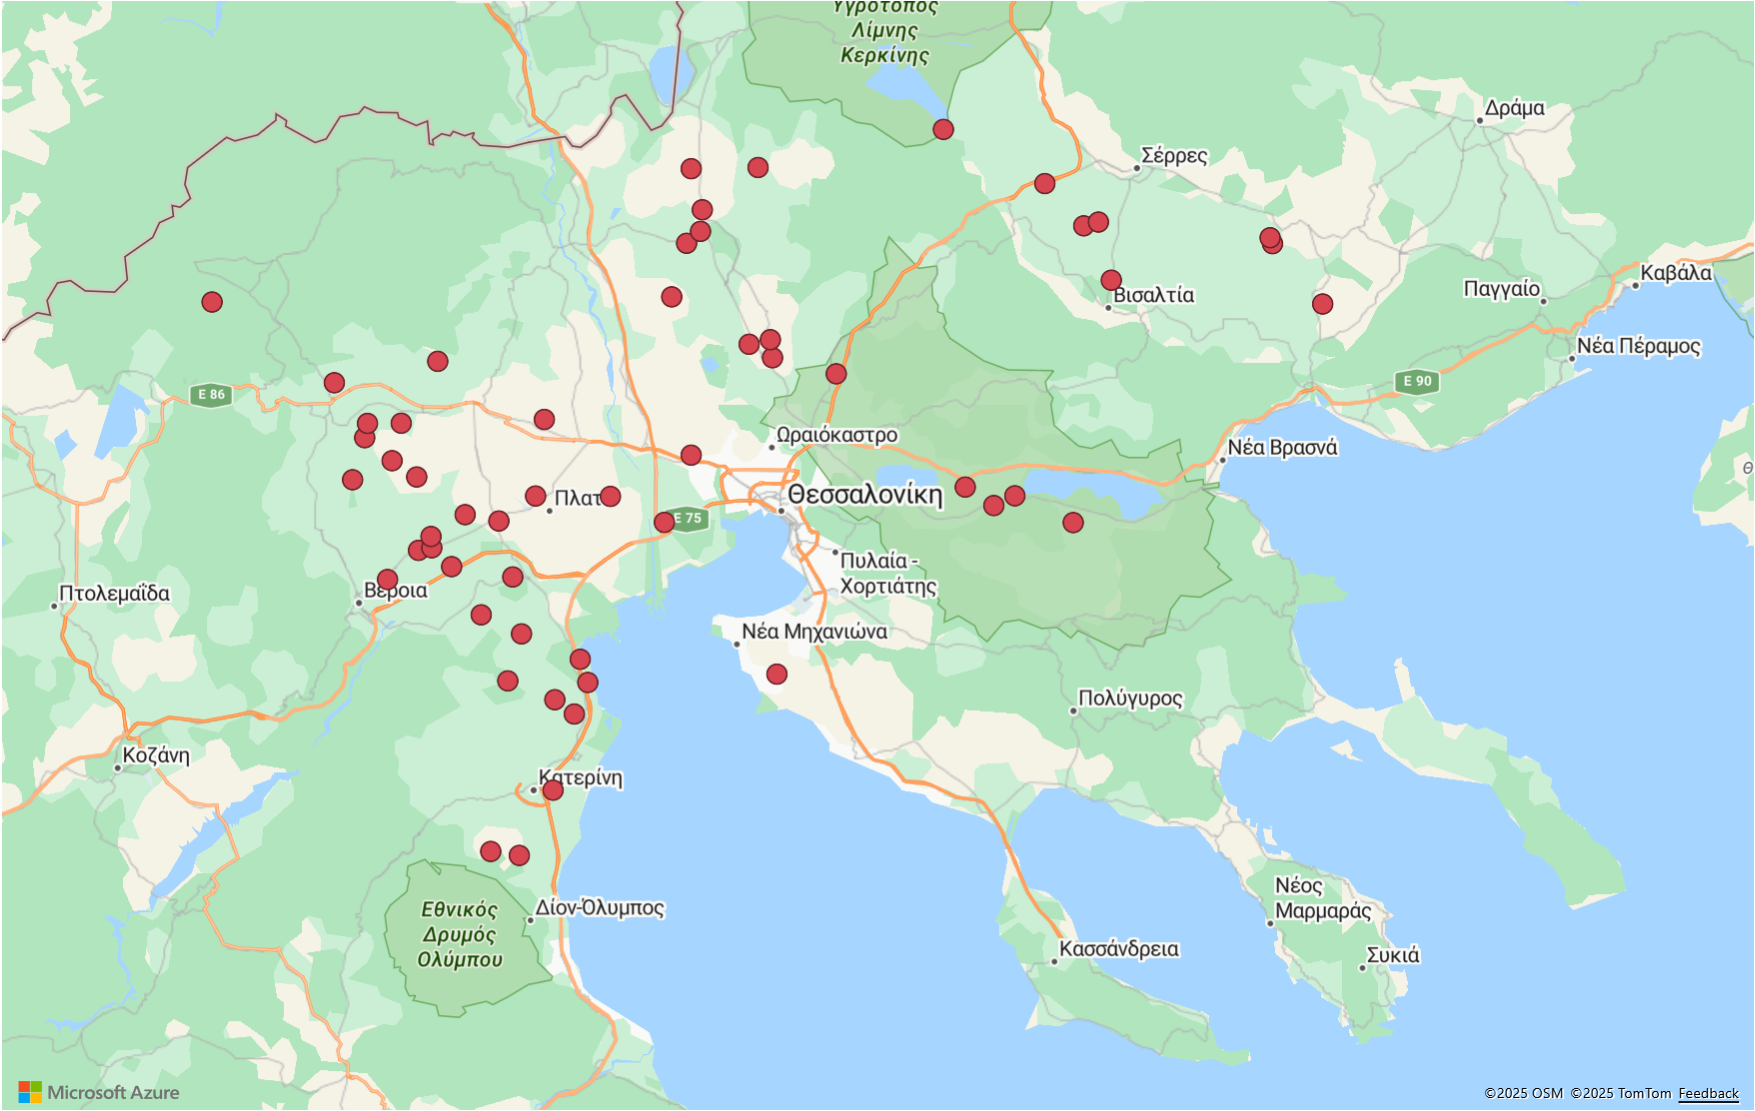Click the Κοζάνη city label
Image resolution: width=1755 pixels, height=1111 pixels.
pos(156,755)
